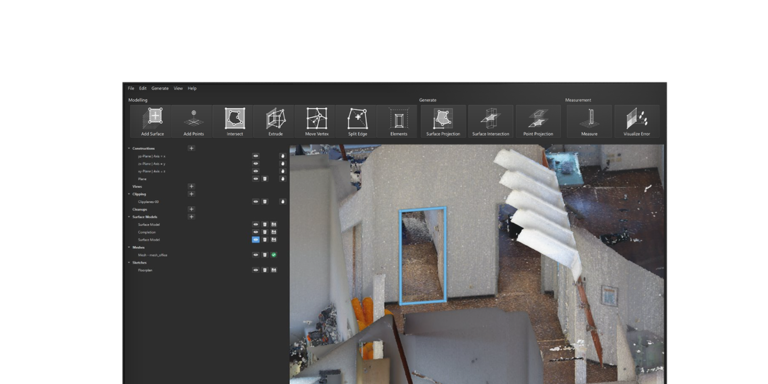
Task: Run Point Projection generator
Action: click(538, 121)
